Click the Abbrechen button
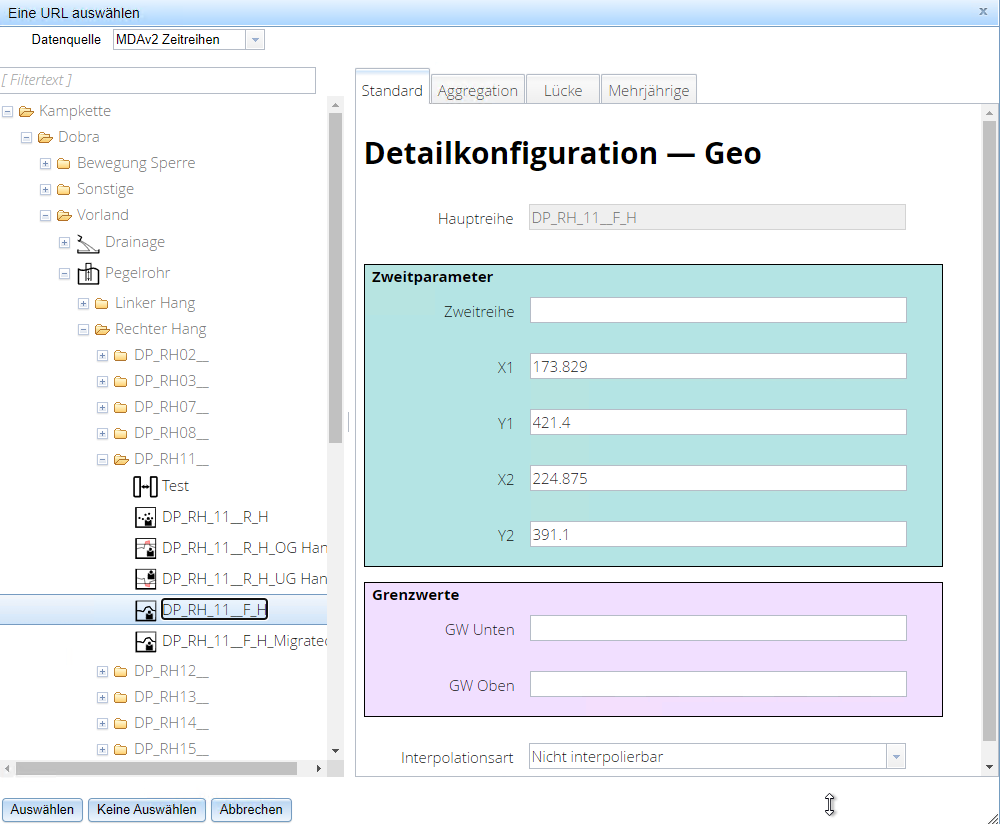Viewport: 1000px width, 824px height. point(251,809)
